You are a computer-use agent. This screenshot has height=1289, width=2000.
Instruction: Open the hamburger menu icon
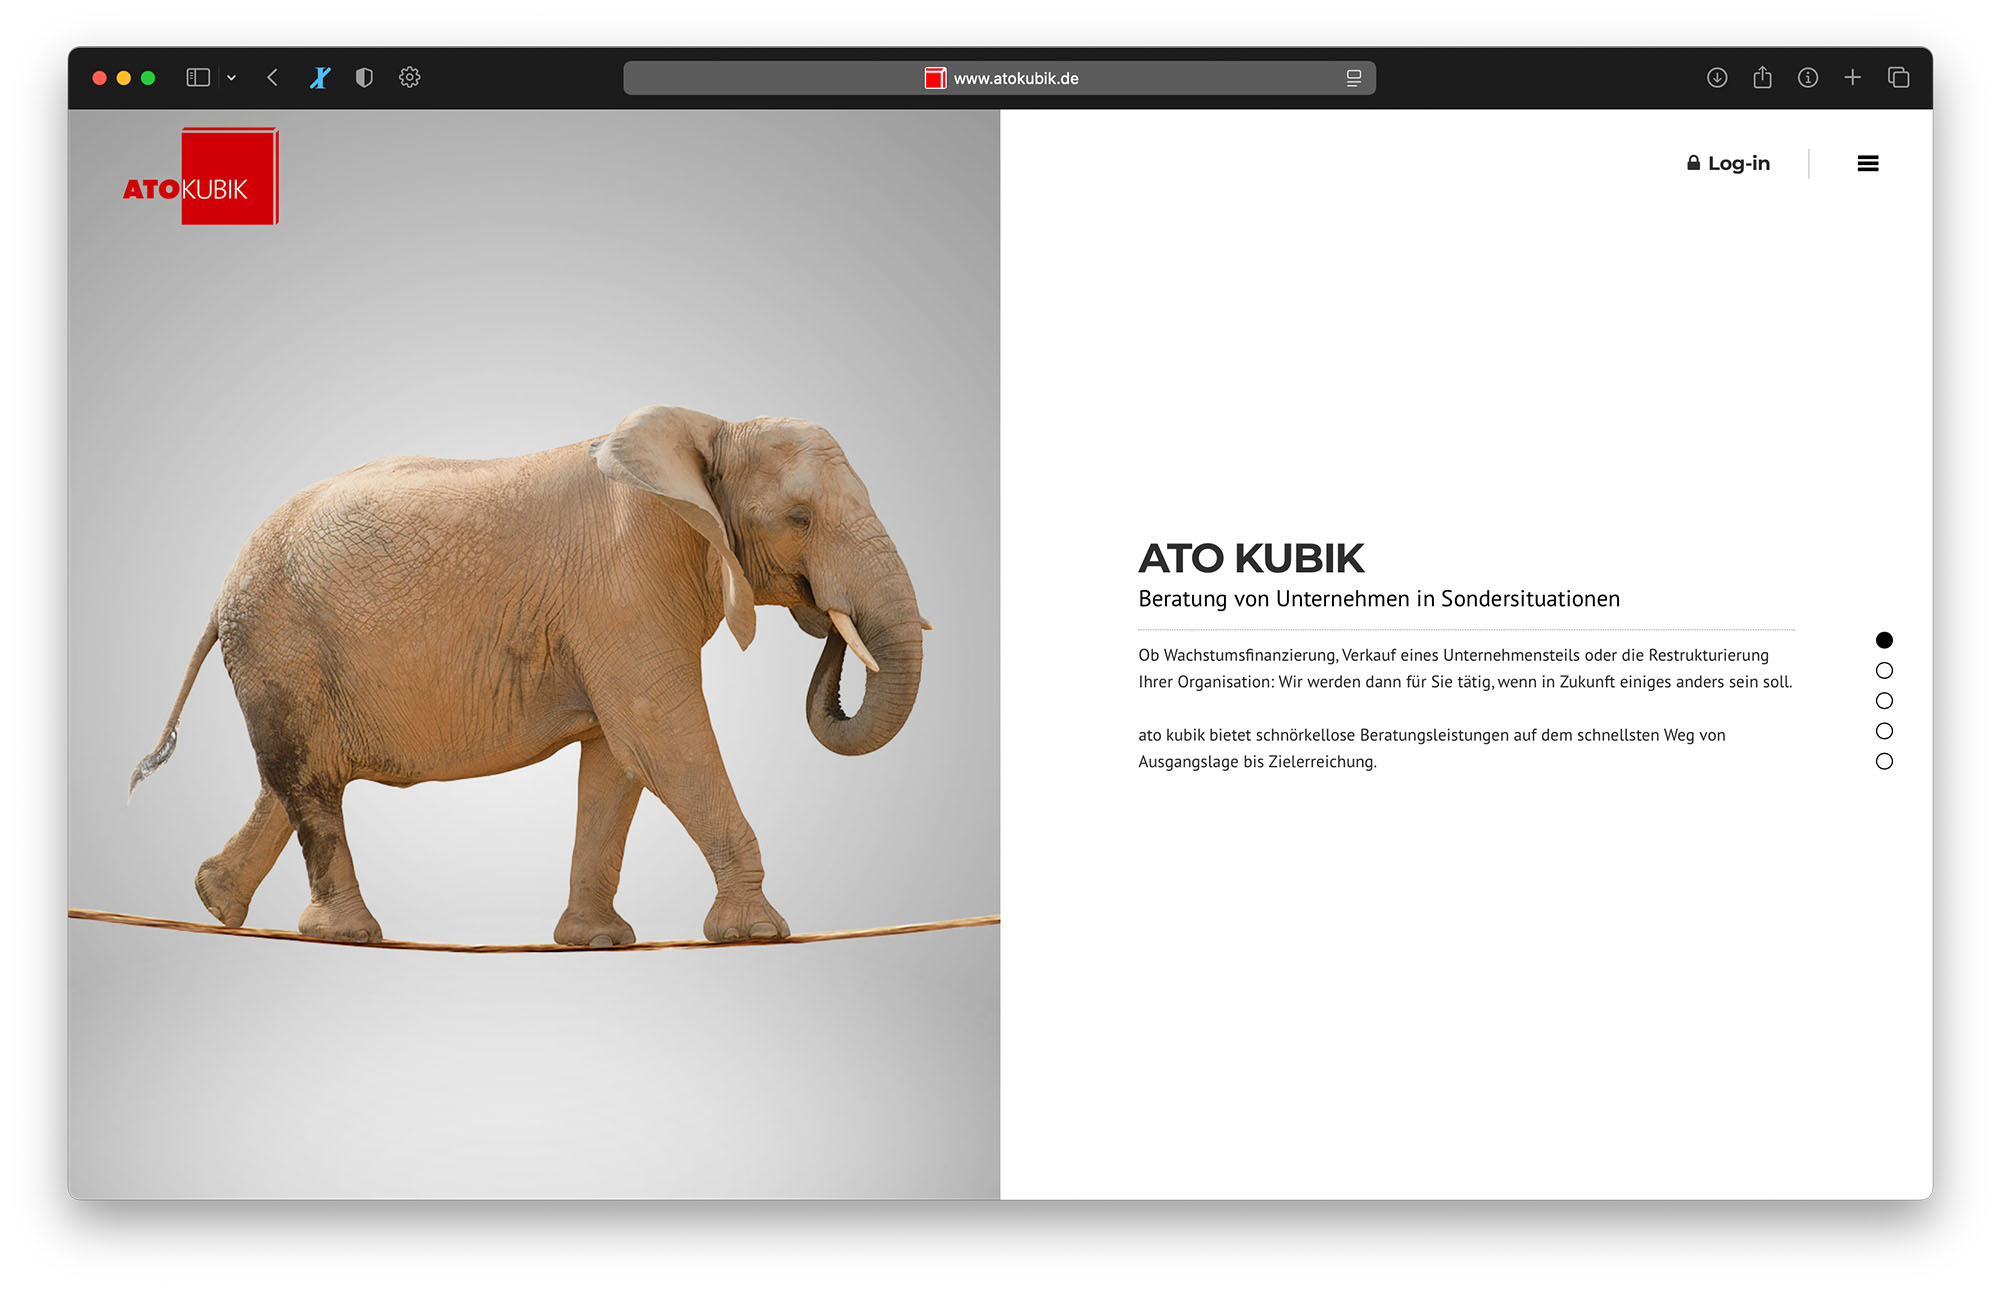pos(1867,164)
